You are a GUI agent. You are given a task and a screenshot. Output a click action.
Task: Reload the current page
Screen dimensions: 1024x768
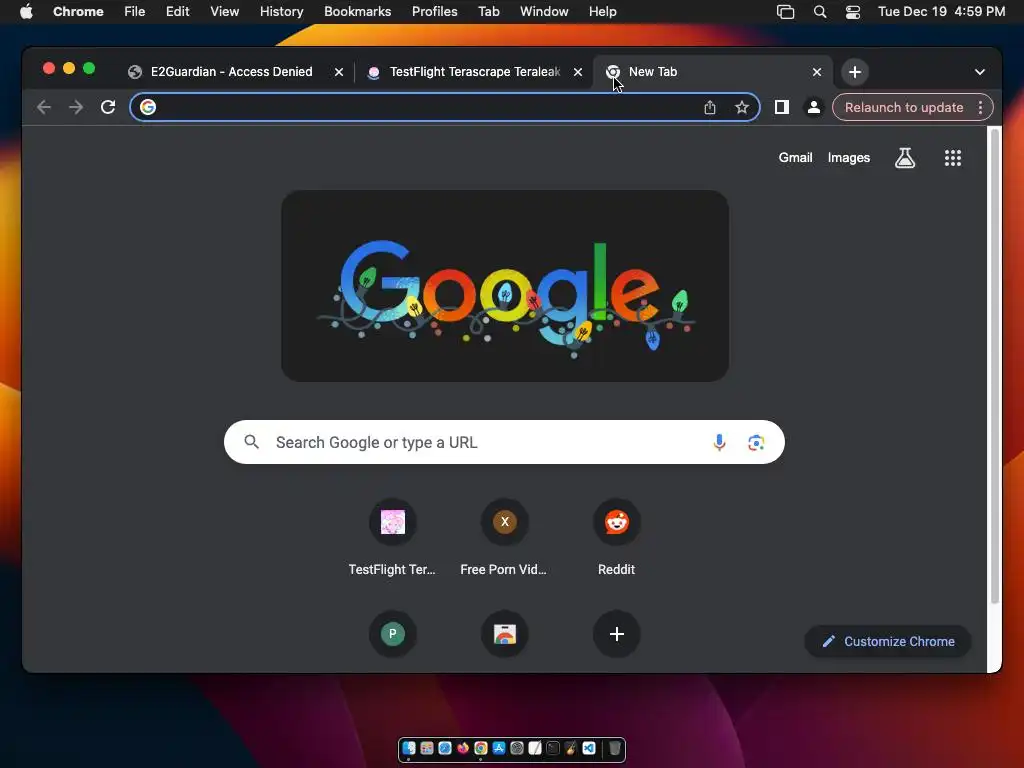tap(108, 107)
